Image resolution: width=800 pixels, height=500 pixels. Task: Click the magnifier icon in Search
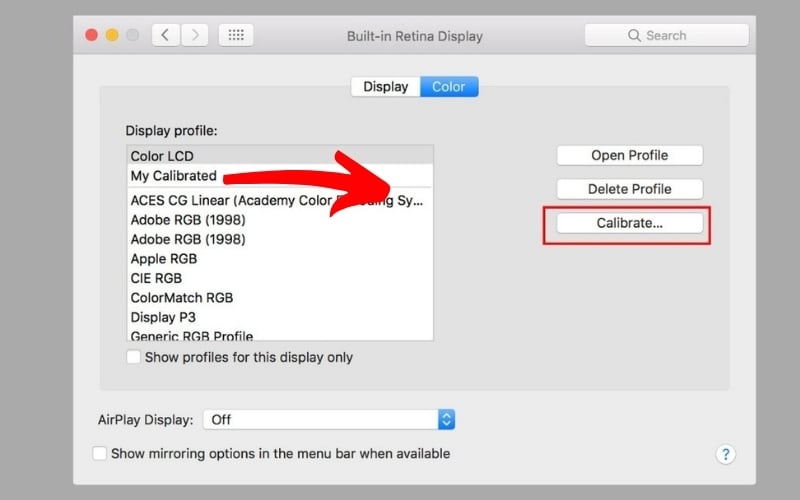(x=634, y=35)
